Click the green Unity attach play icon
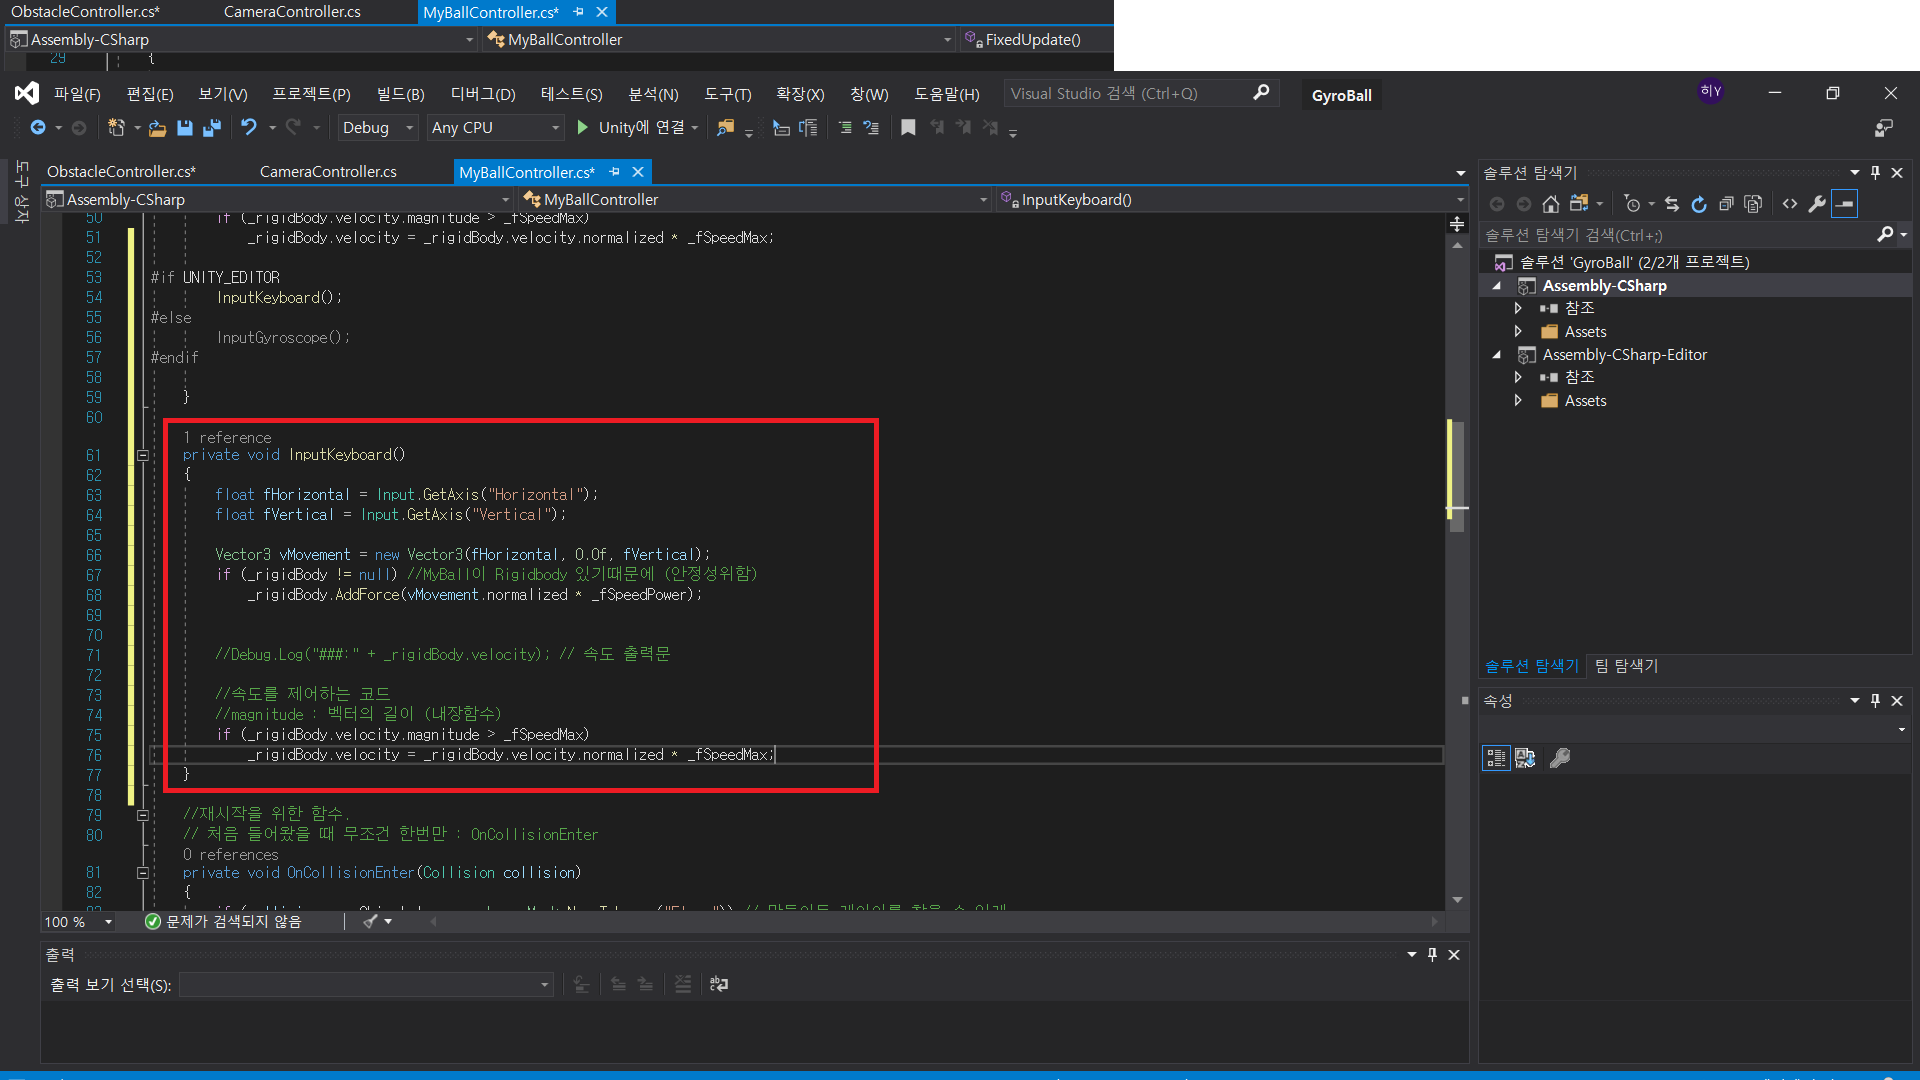Viewport: 1920px width, 1080px height. 583,127
